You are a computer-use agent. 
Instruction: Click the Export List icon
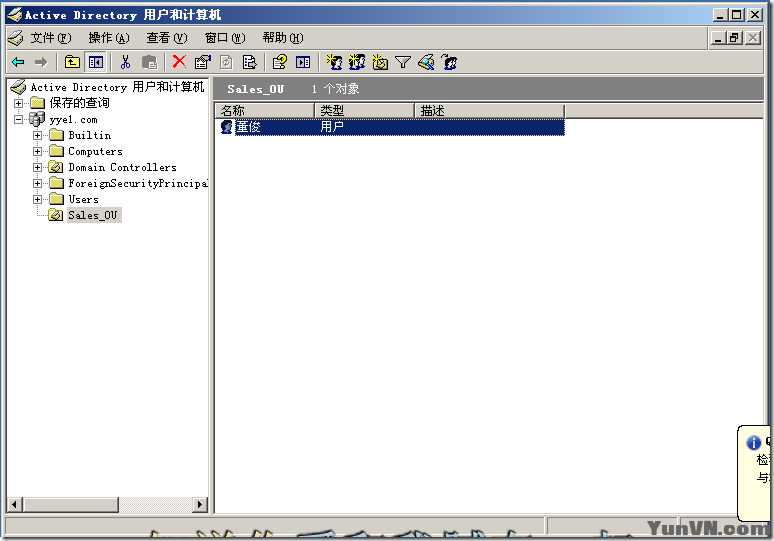tap(250, 62)
